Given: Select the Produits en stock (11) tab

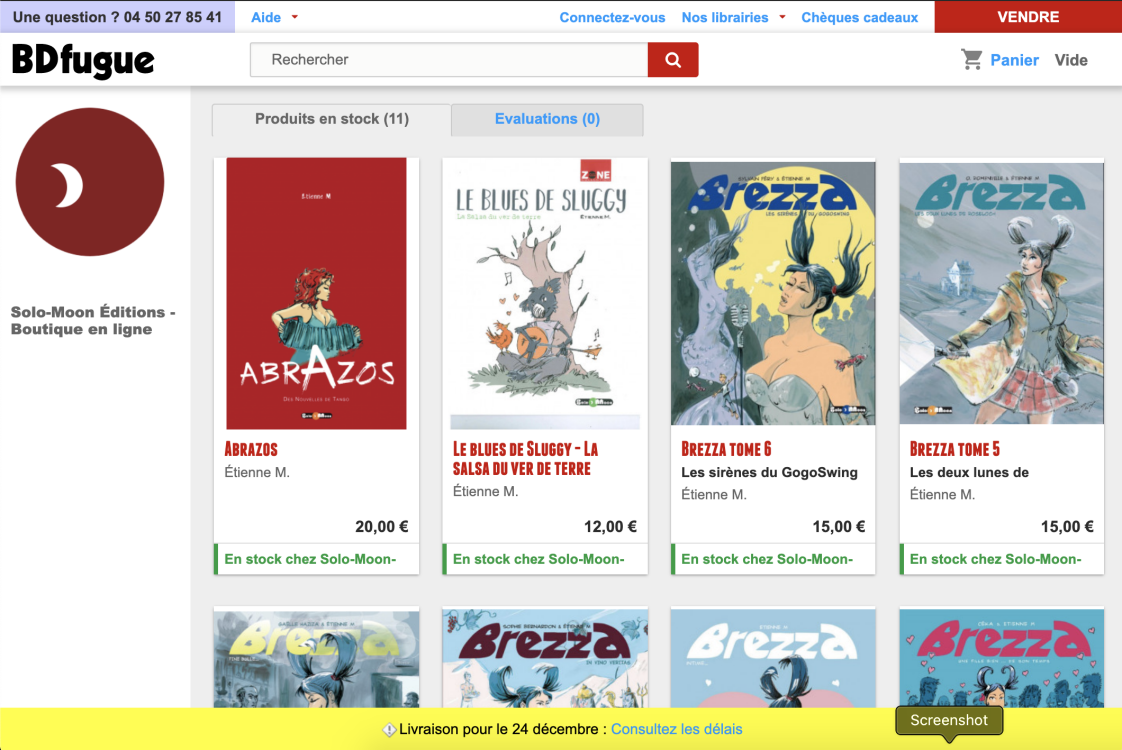Looking at the screenshot, I should (x=331, y=119).
